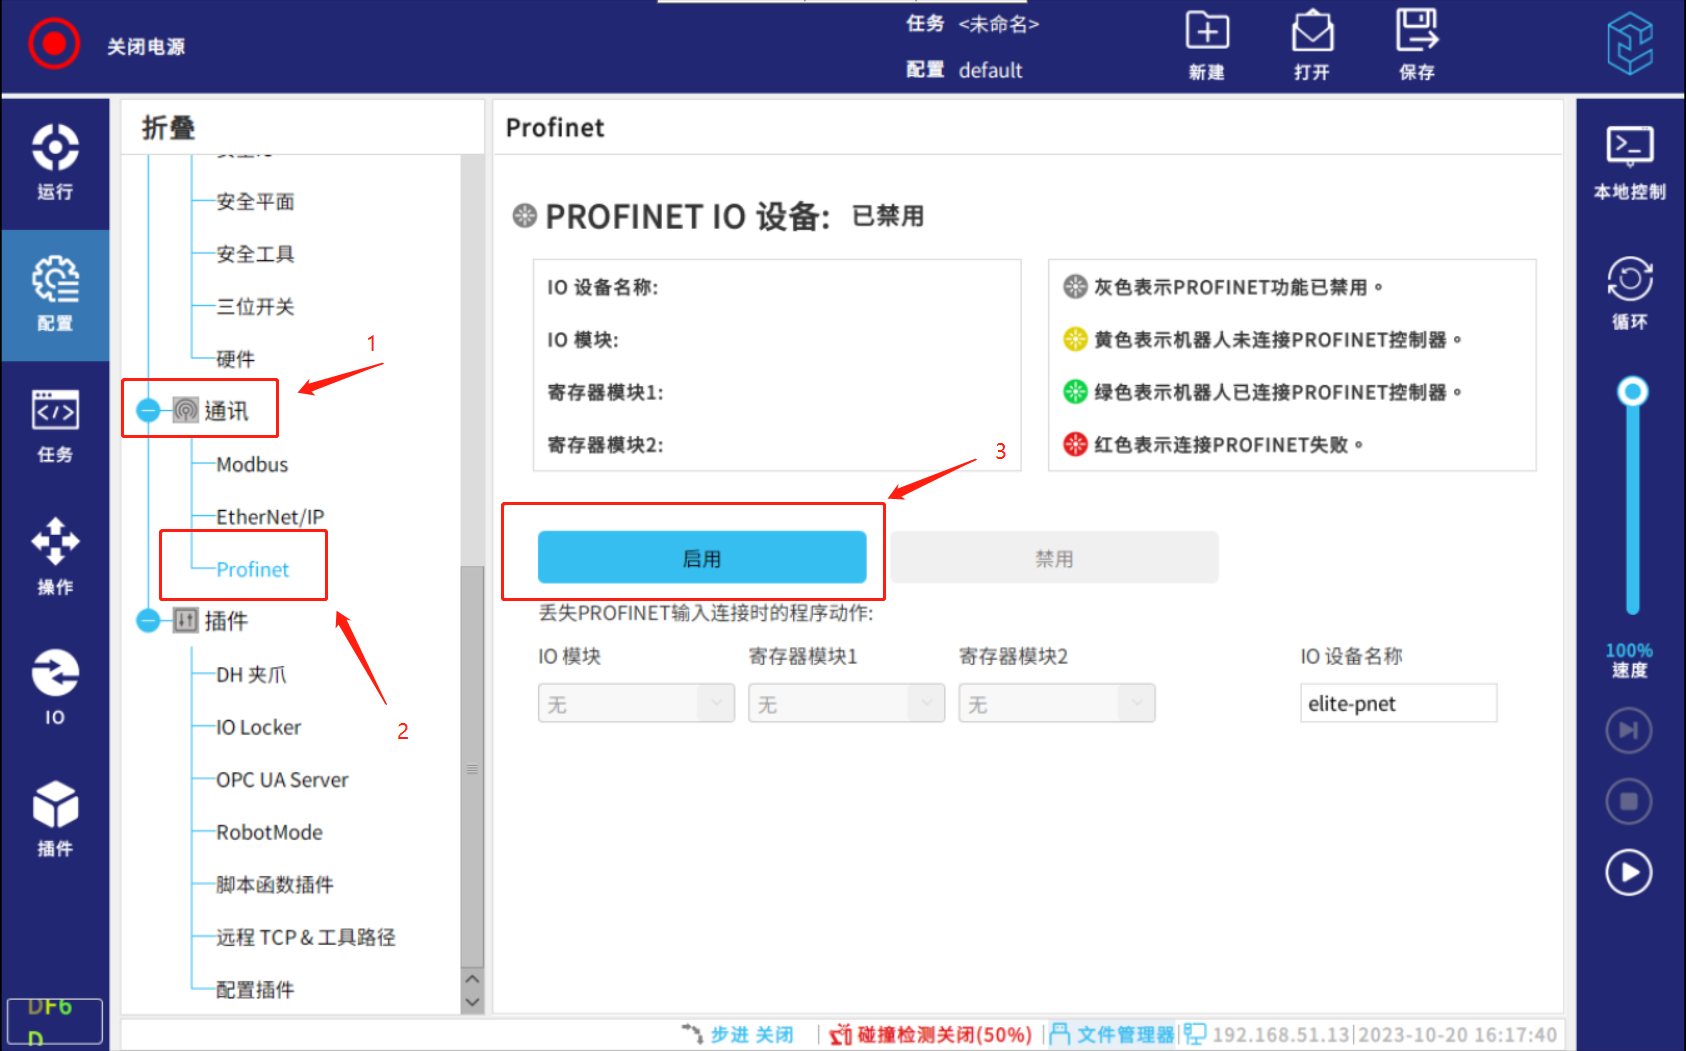The height and width of the screenshot is (1051, 1686).
Task: Click the red power-off icon
Action: coord(54,44)
